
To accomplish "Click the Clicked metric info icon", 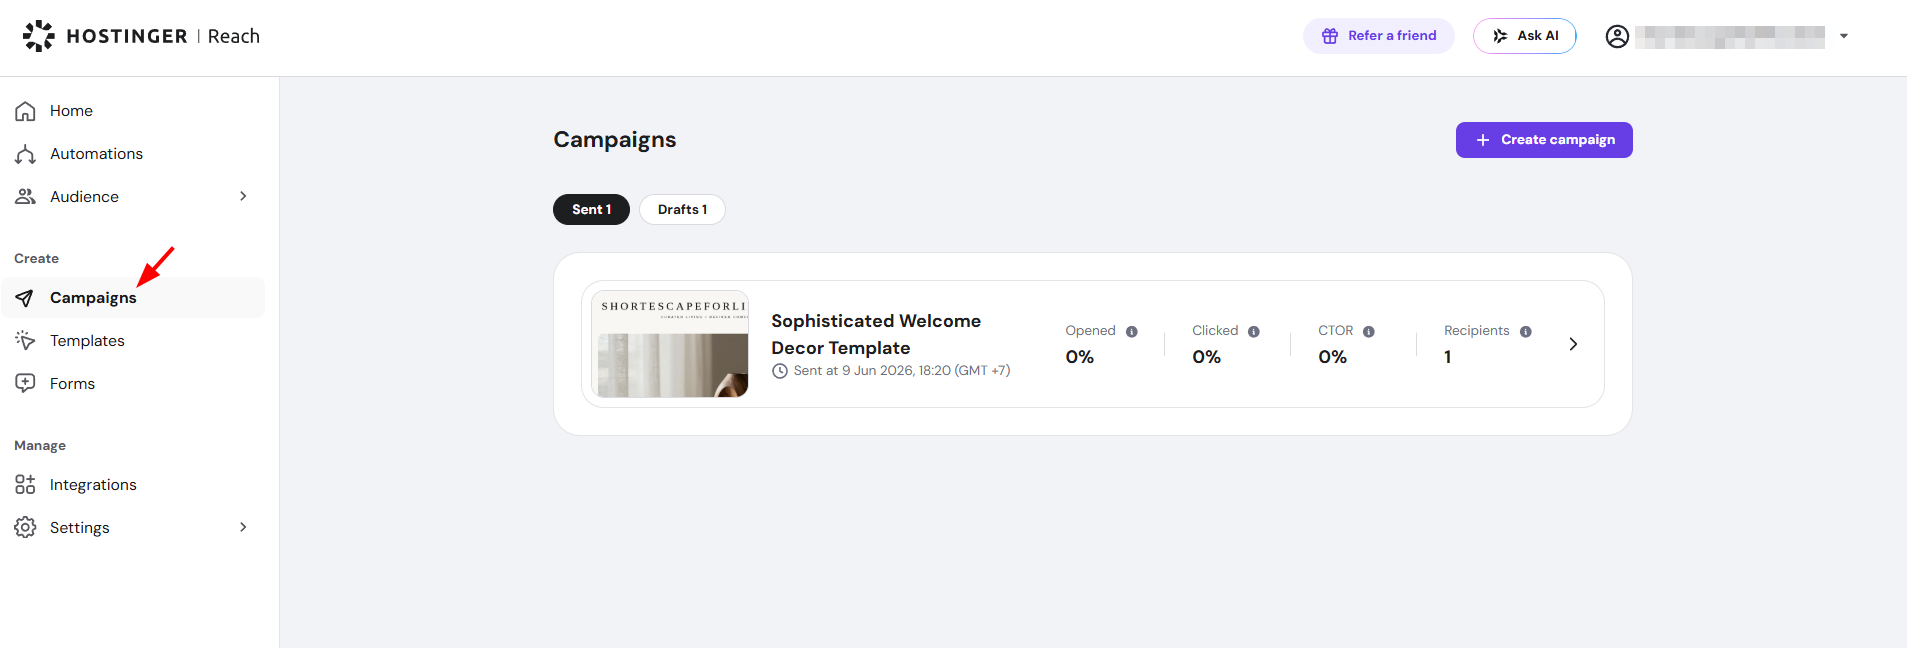I will tap(1254, 332).
